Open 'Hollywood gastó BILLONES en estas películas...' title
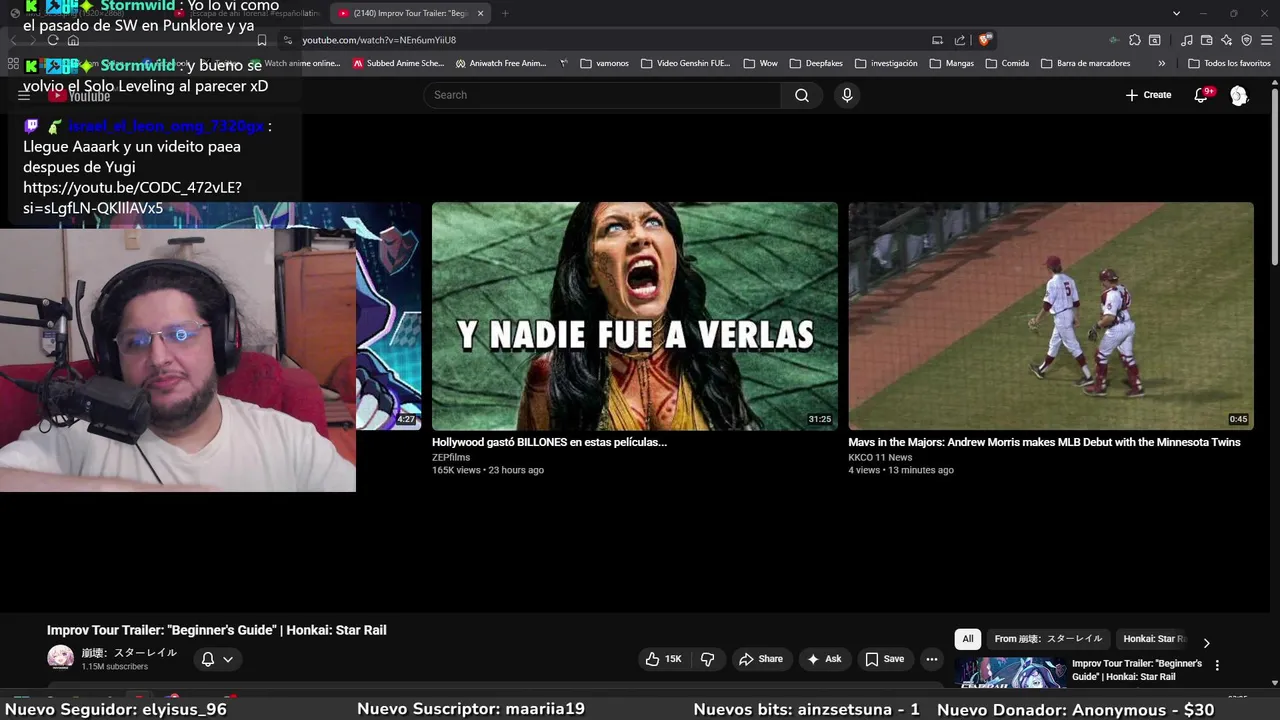 (x=549, y=442)
